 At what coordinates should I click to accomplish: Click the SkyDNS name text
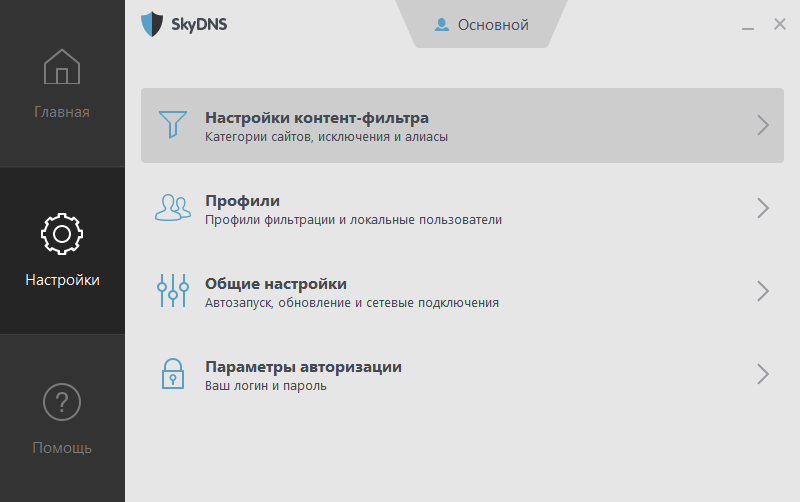point(199,24)
